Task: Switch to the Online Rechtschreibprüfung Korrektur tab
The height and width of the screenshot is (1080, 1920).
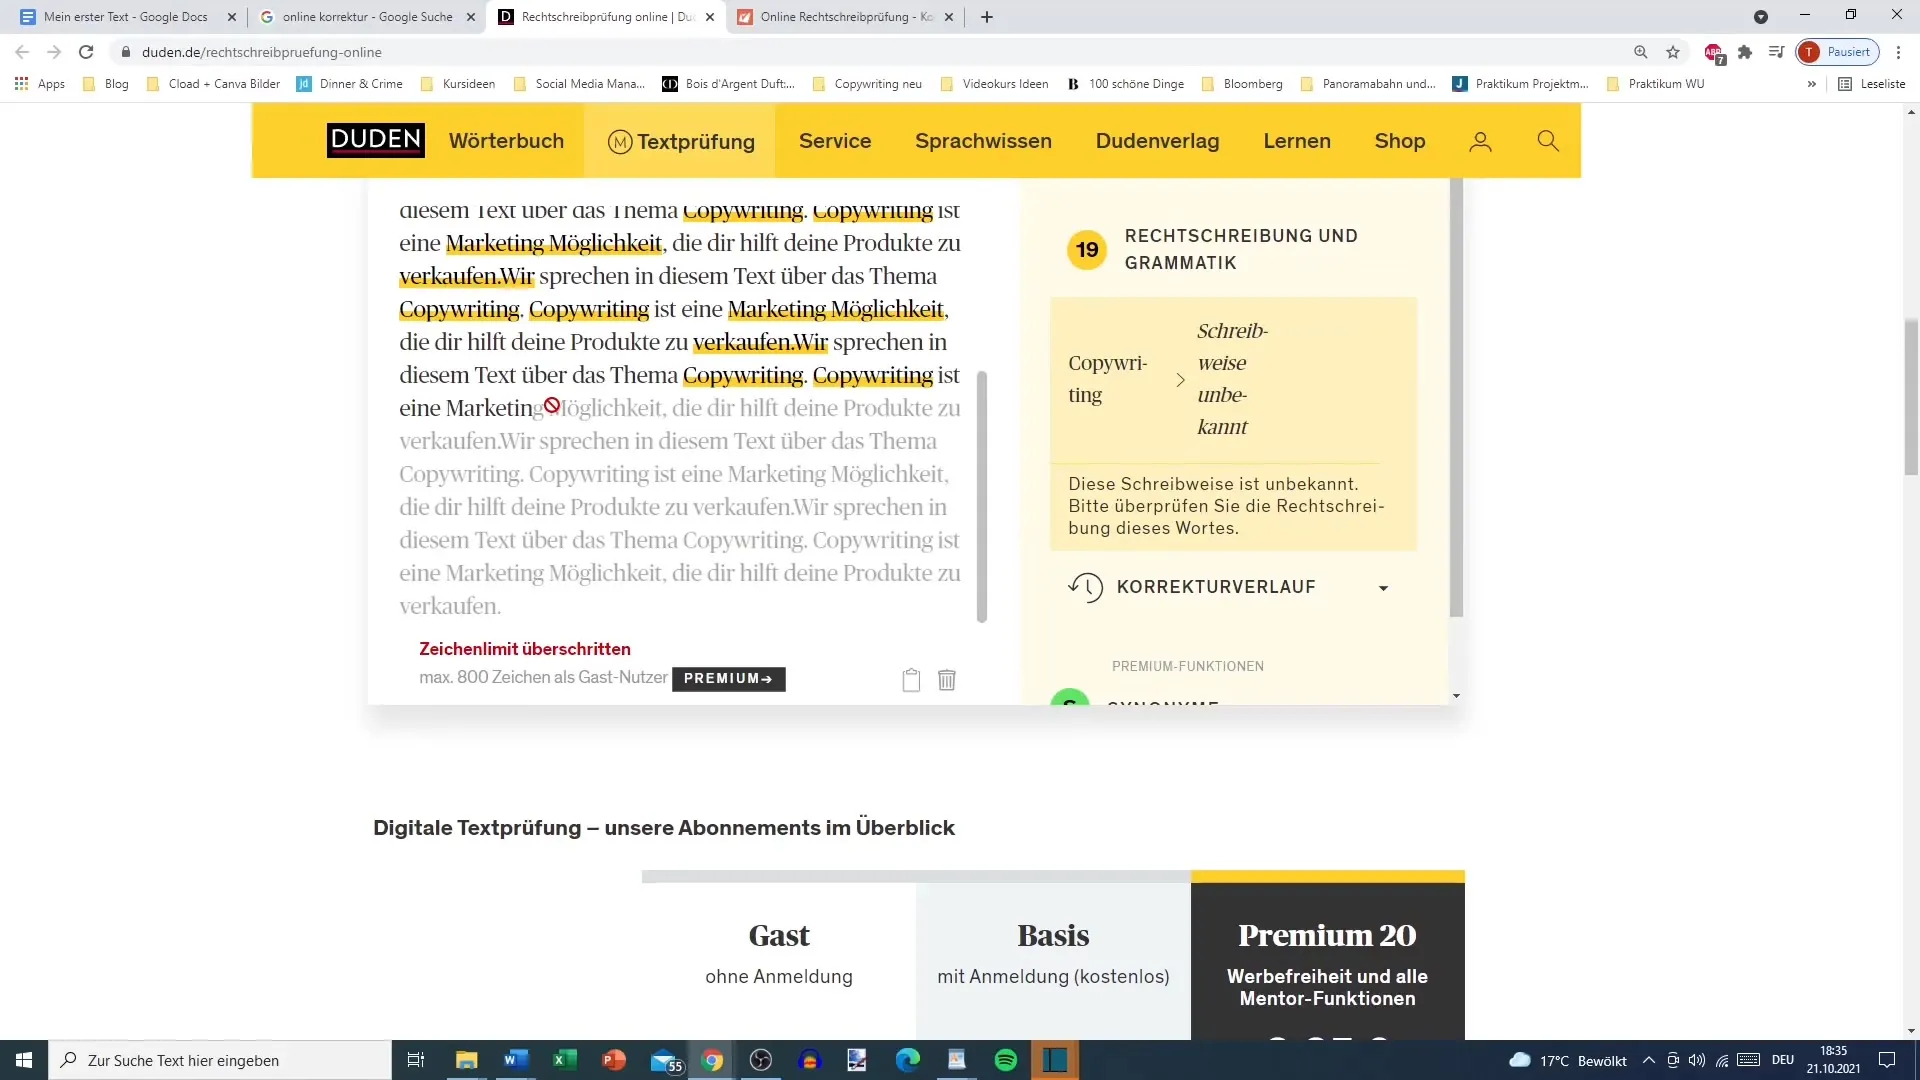Action: click(845, 17)
